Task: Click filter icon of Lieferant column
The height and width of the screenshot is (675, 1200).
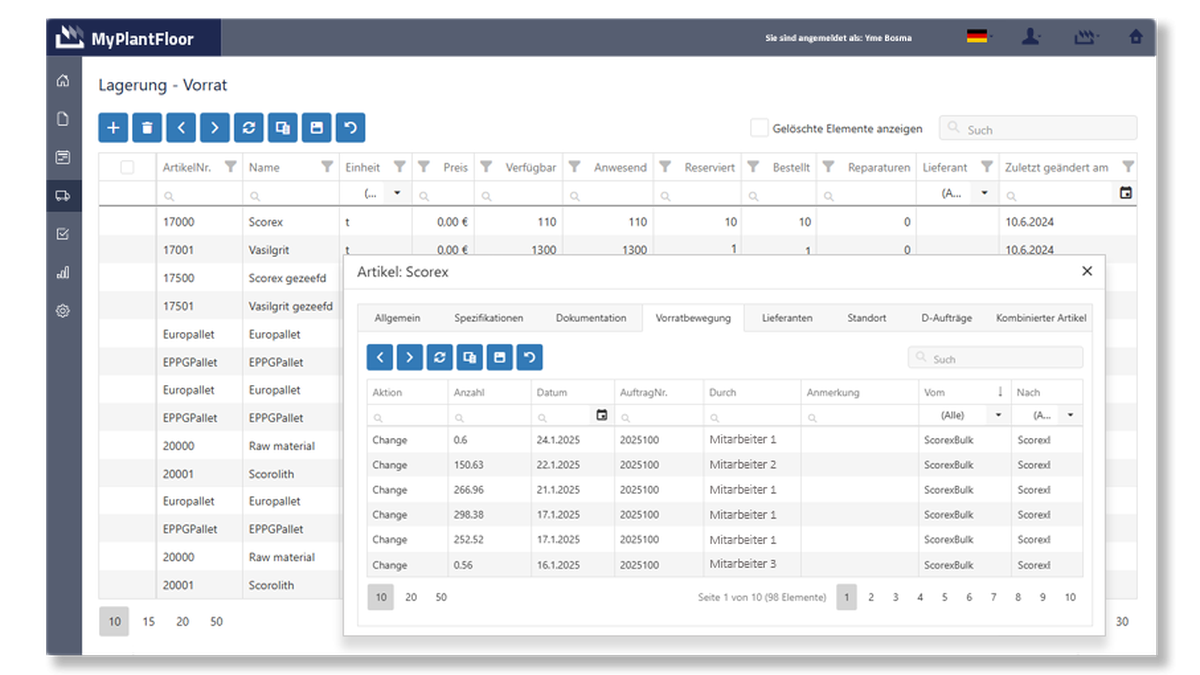Action: click(987, 167)
